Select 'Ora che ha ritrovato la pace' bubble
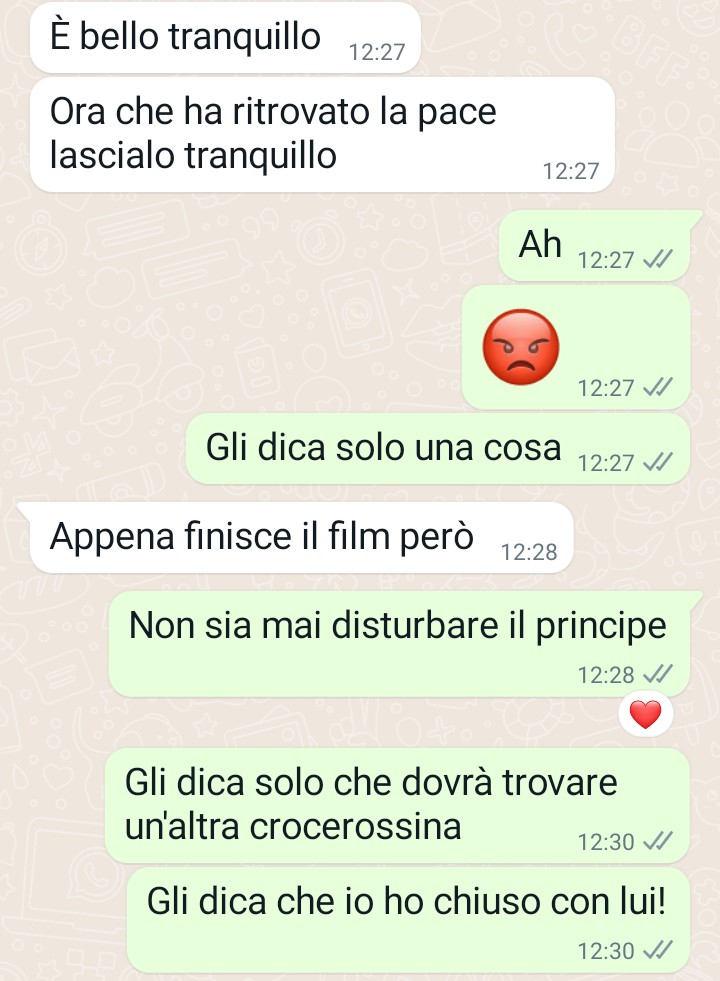The image size is (720, 981). tap(322, 135)
